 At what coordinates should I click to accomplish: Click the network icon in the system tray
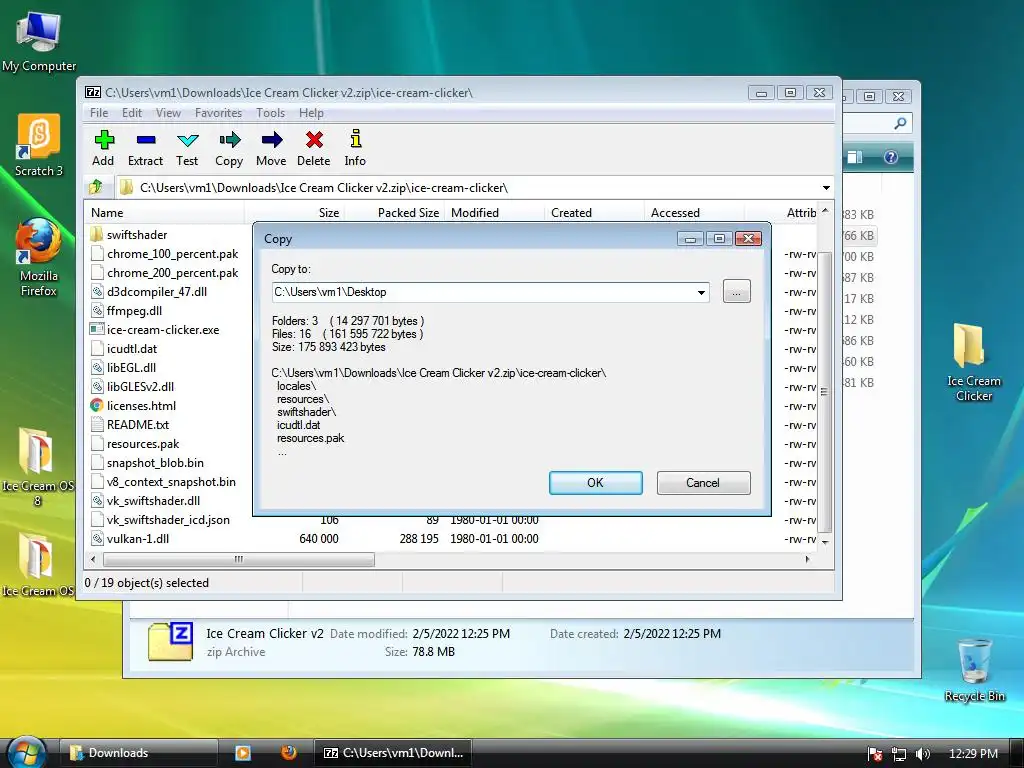(899, 754)
